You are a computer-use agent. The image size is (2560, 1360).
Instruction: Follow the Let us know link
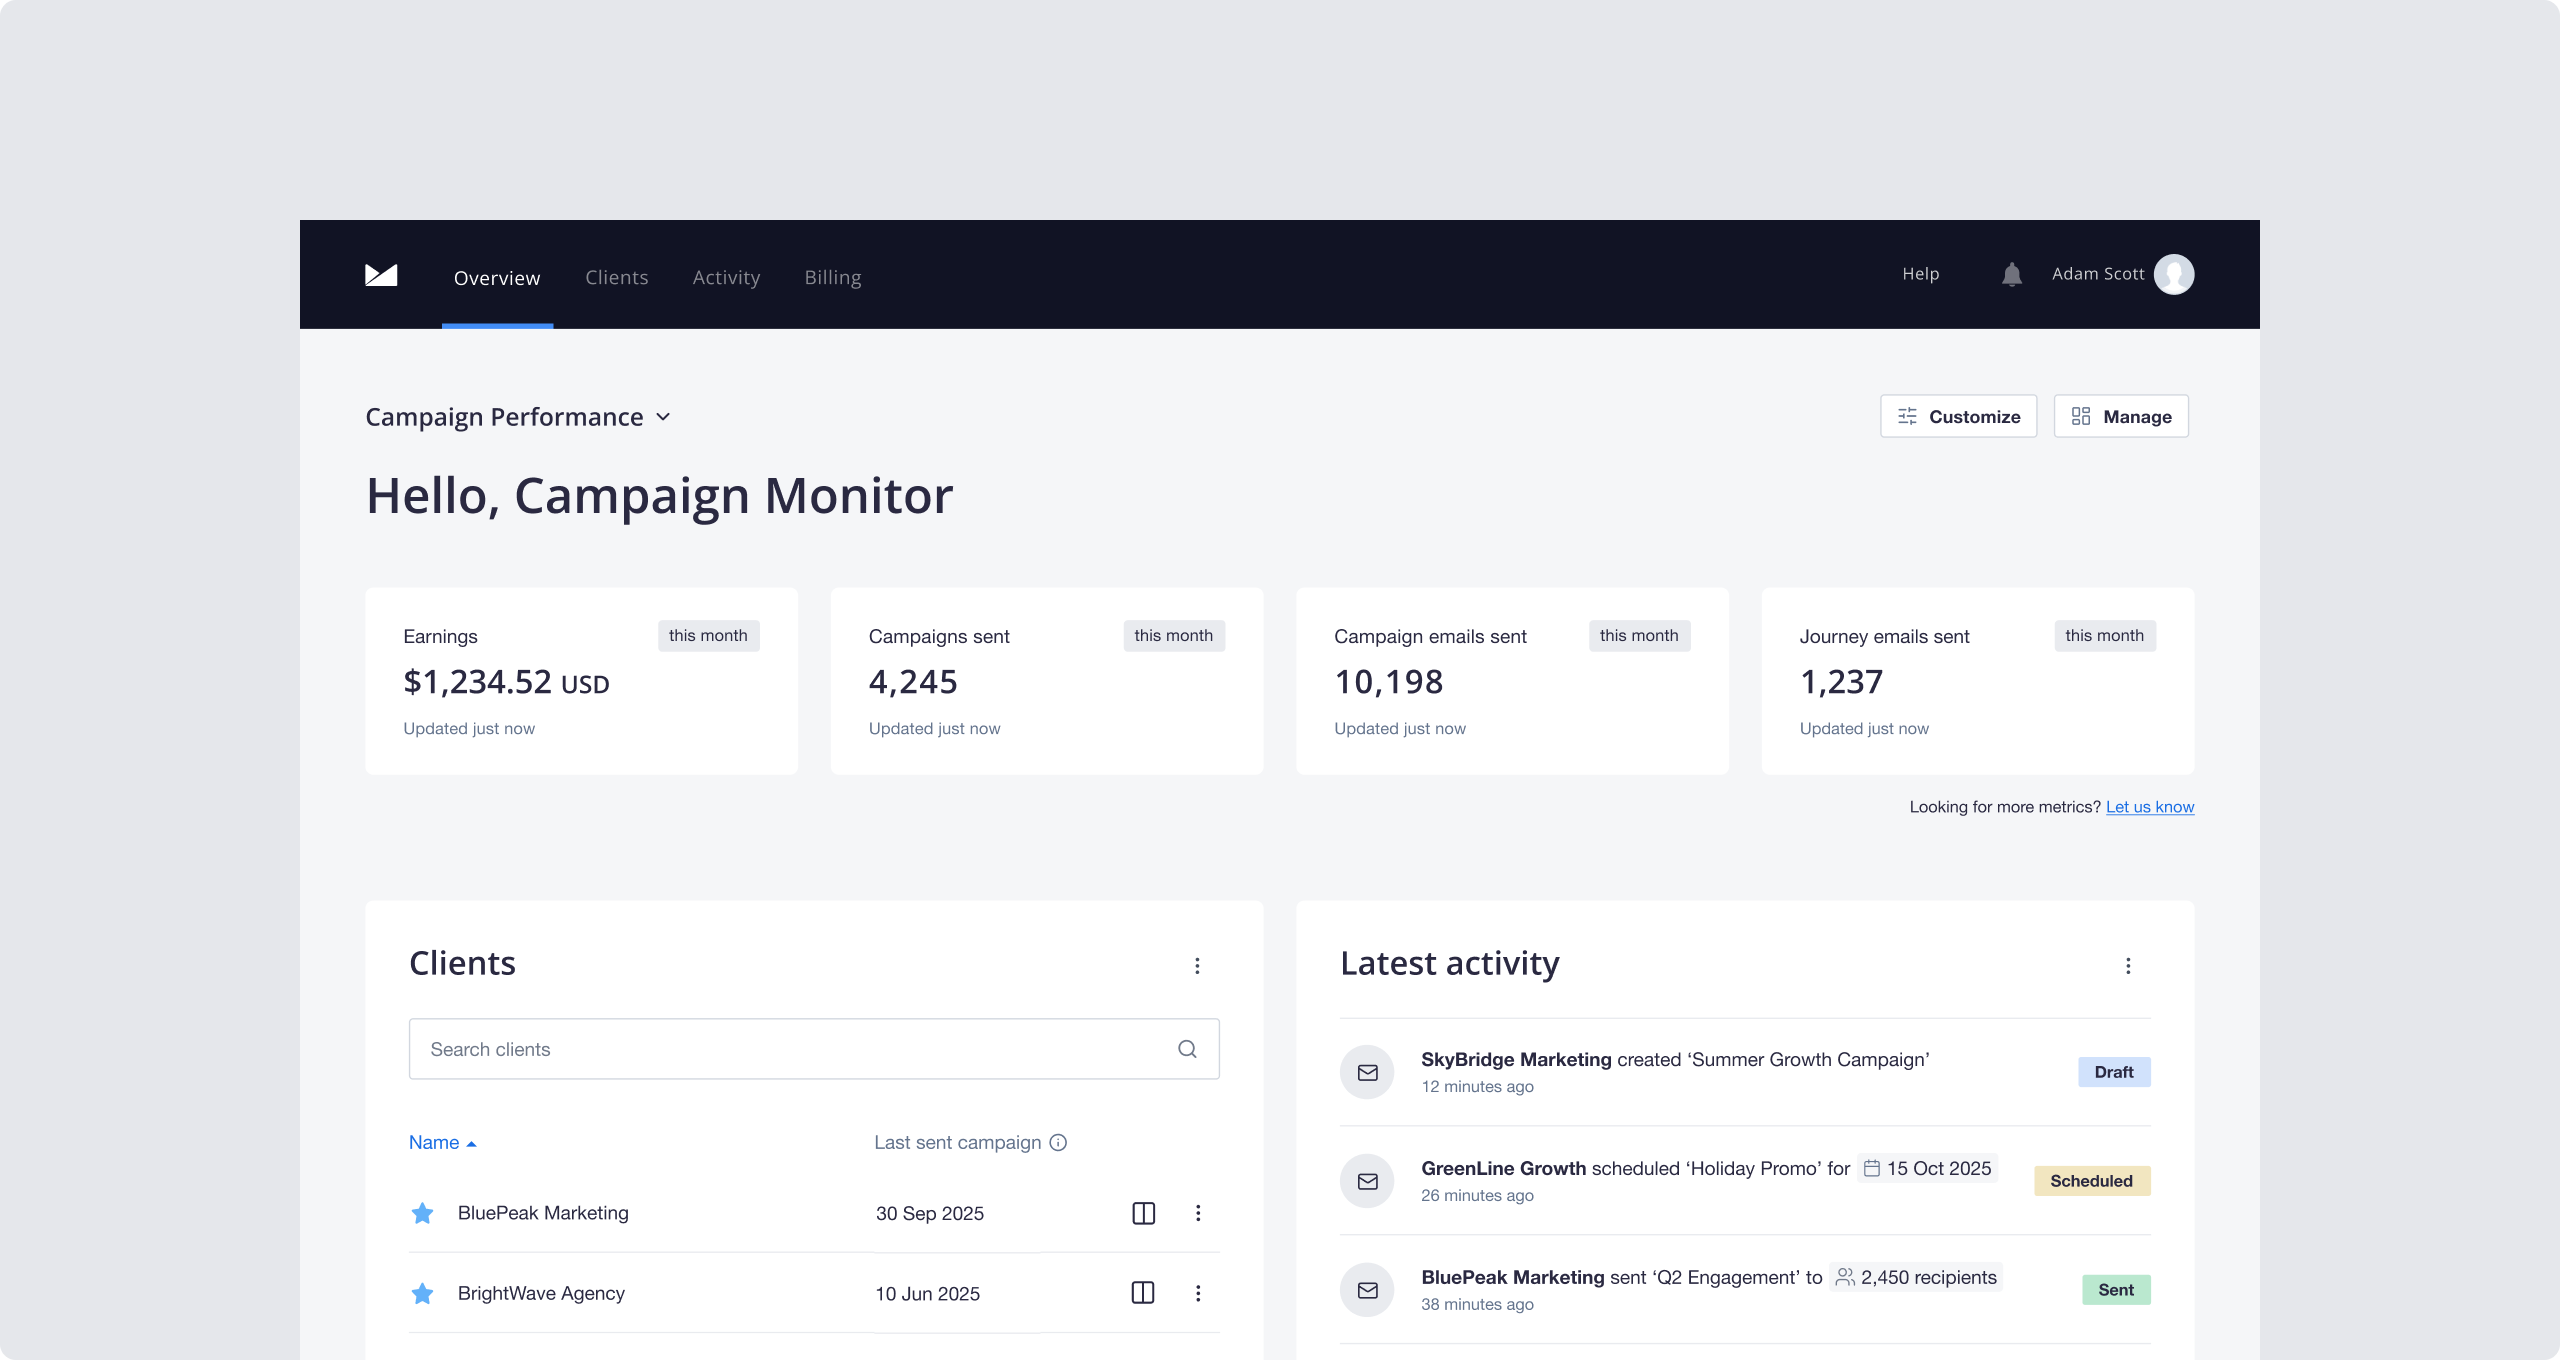(x=2149, y=807)
